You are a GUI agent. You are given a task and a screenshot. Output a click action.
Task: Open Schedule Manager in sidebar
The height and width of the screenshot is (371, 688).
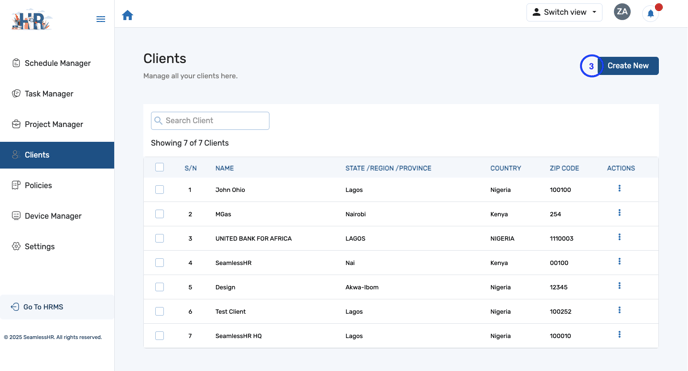pos(57,63)
